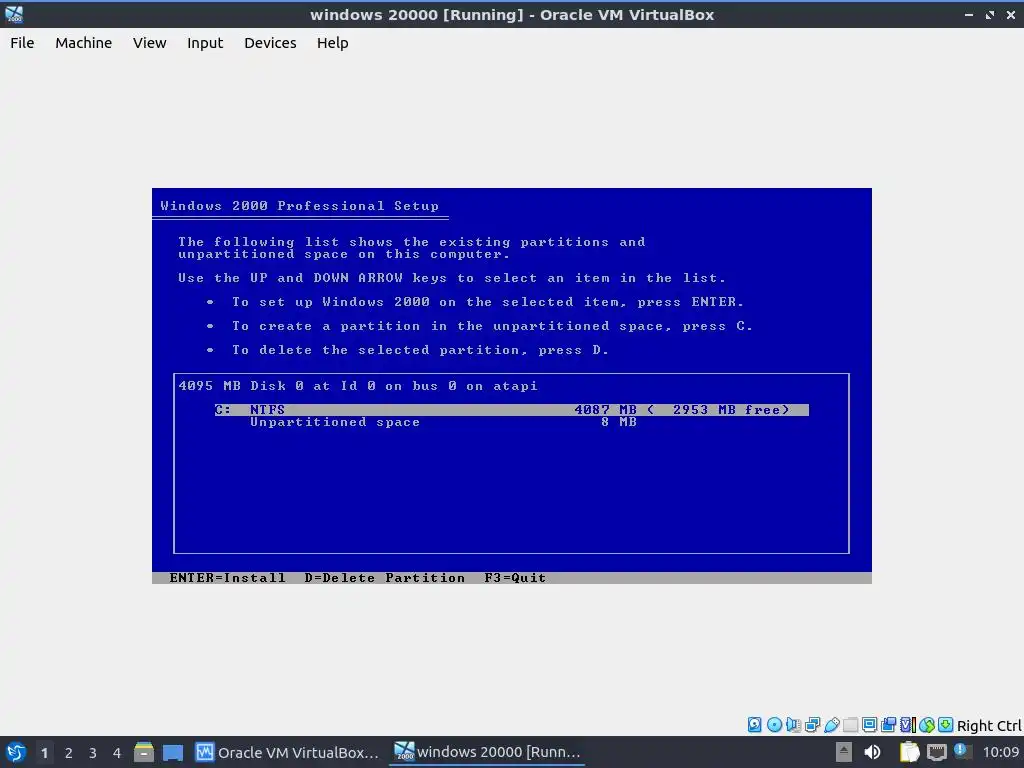Click the VirtualBox window icon in title bar
Image resolution: width=1024 pixels, height=768 pixels.
click(x=14, y=14)
